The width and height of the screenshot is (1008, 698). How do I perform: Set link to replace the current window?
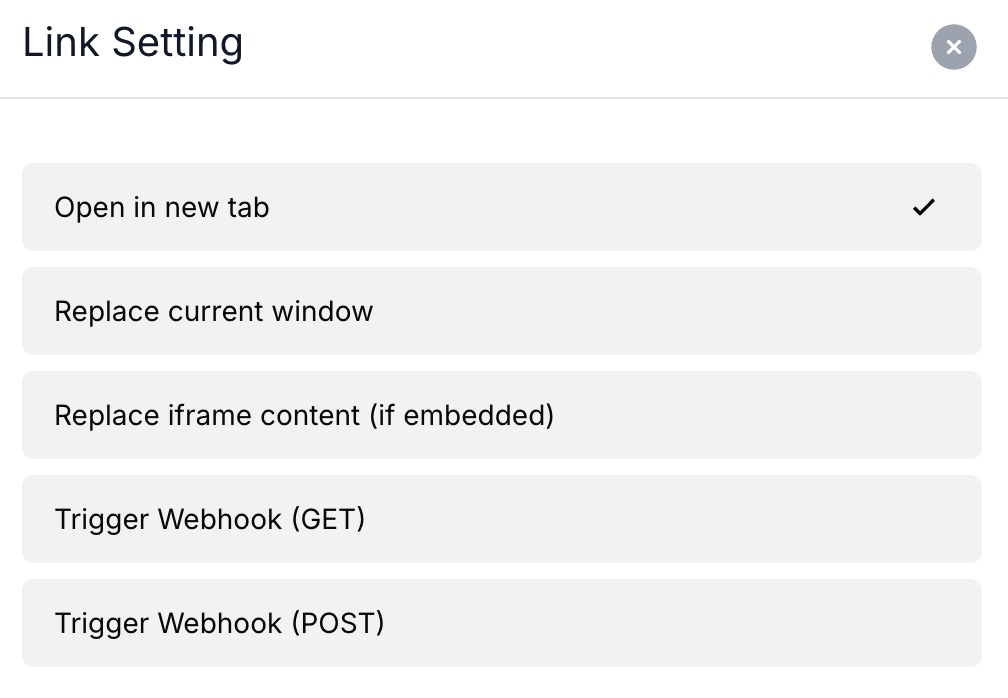501,311
